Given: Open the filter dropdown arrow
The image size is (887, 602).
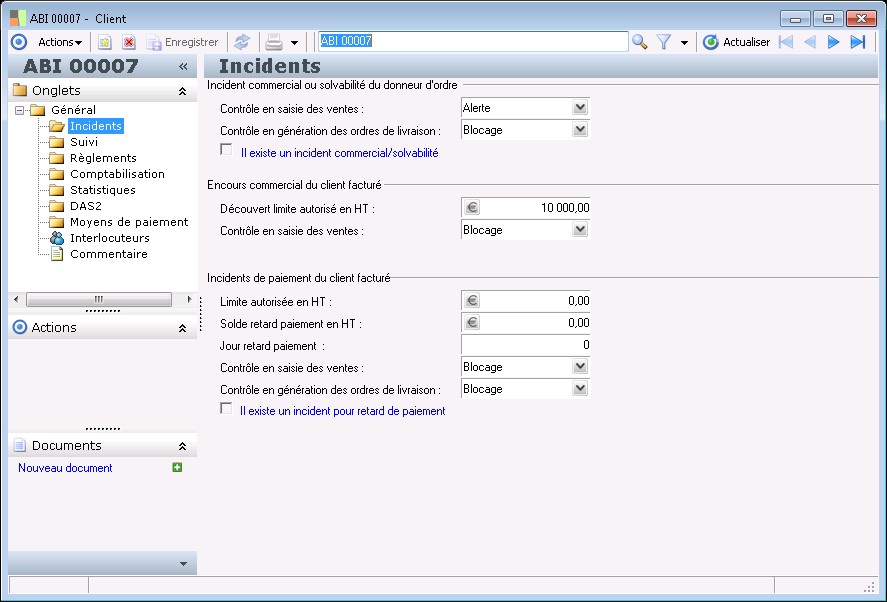Looking at the screenshot, I should 684,42.
